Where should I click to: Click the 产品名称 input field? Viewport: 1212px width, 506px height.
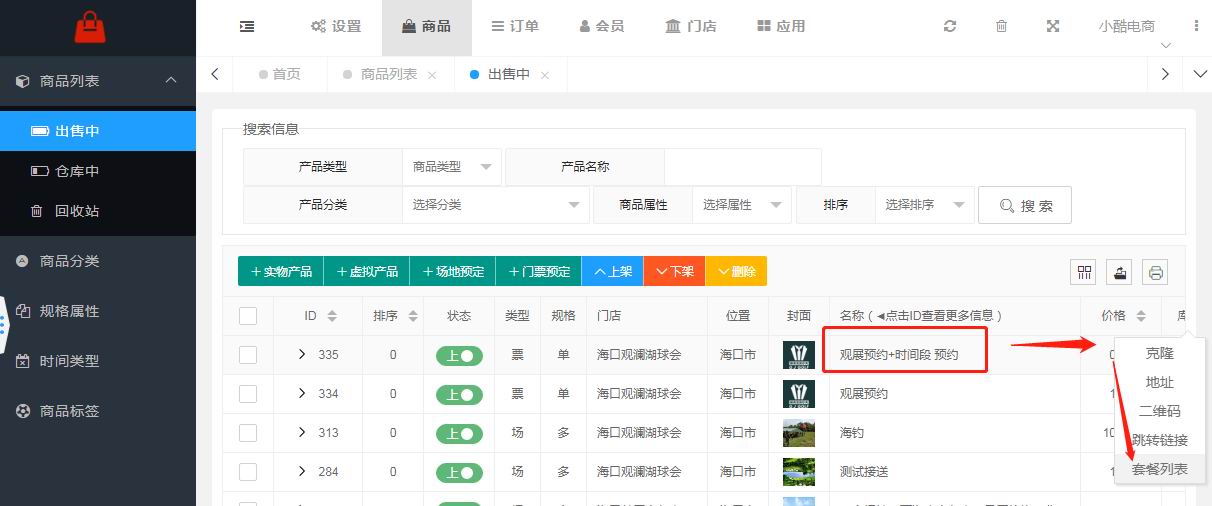point(743,167)
